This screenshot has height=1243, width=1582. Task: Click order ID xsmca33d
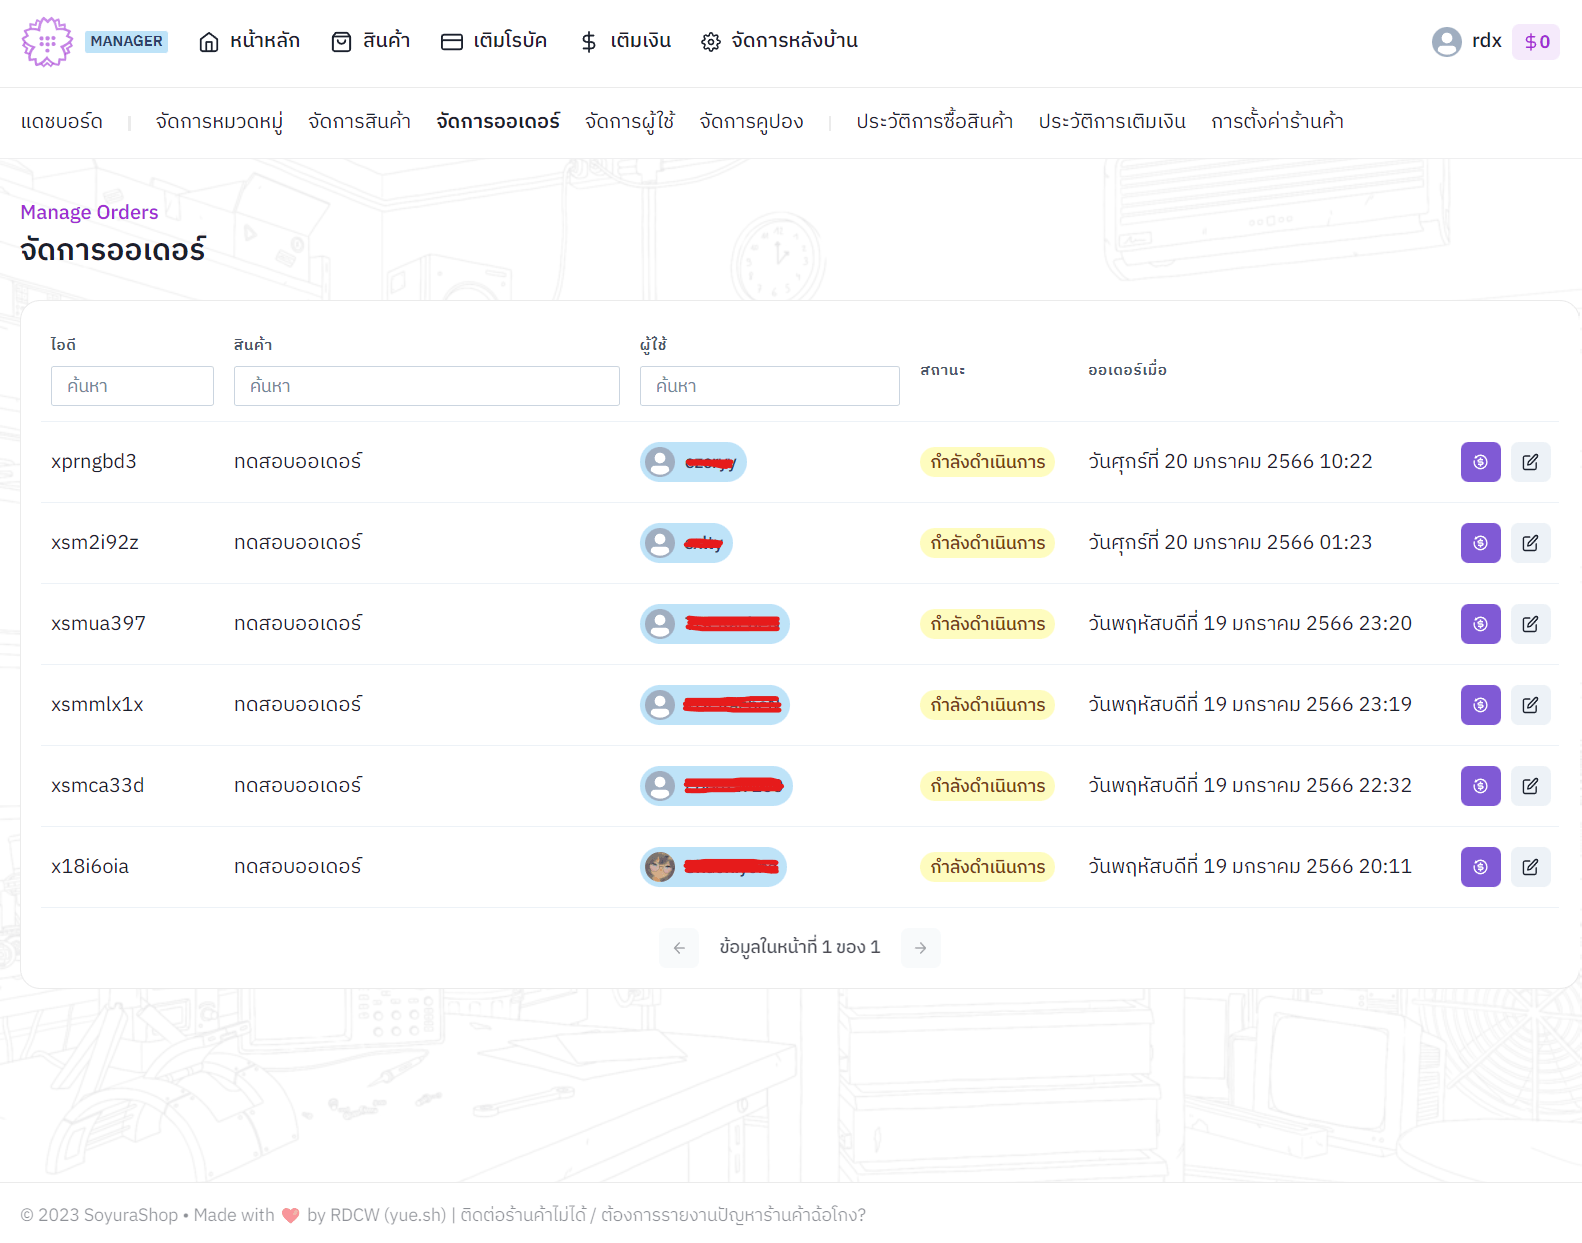coord(98,786)
